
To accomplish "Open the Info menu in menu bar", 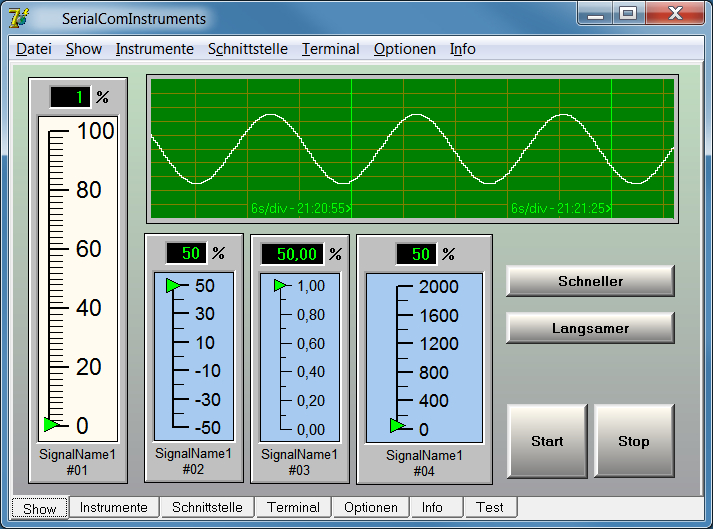I will [462, 49].
